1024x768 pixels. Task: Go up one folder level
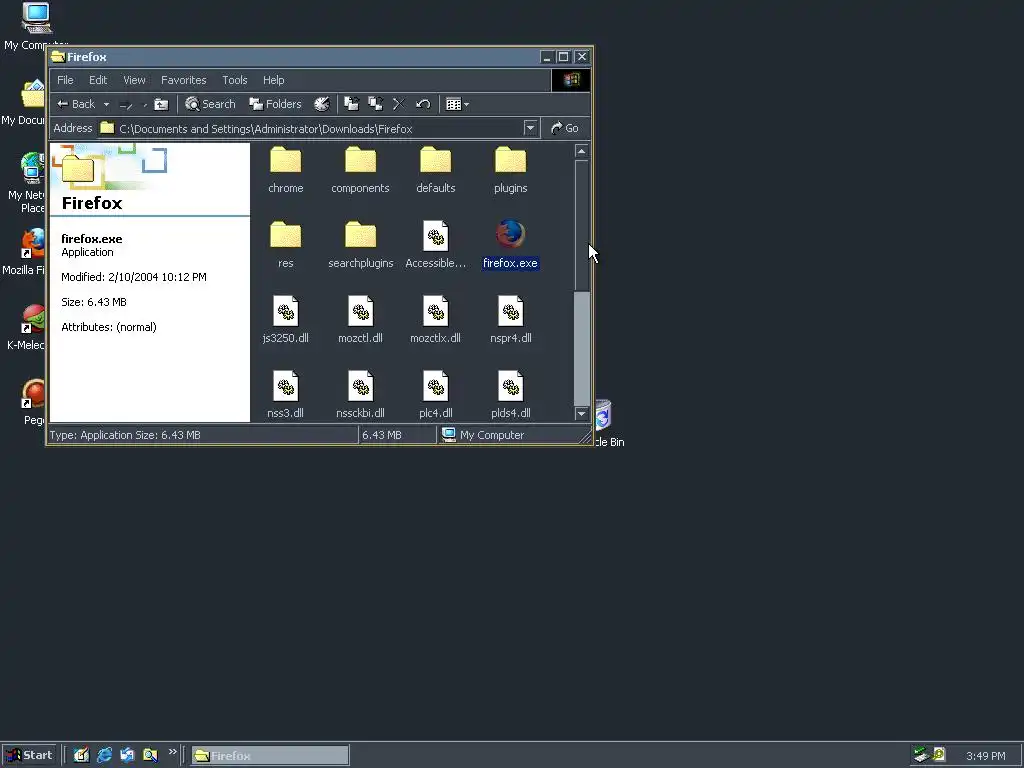(161, 104)
